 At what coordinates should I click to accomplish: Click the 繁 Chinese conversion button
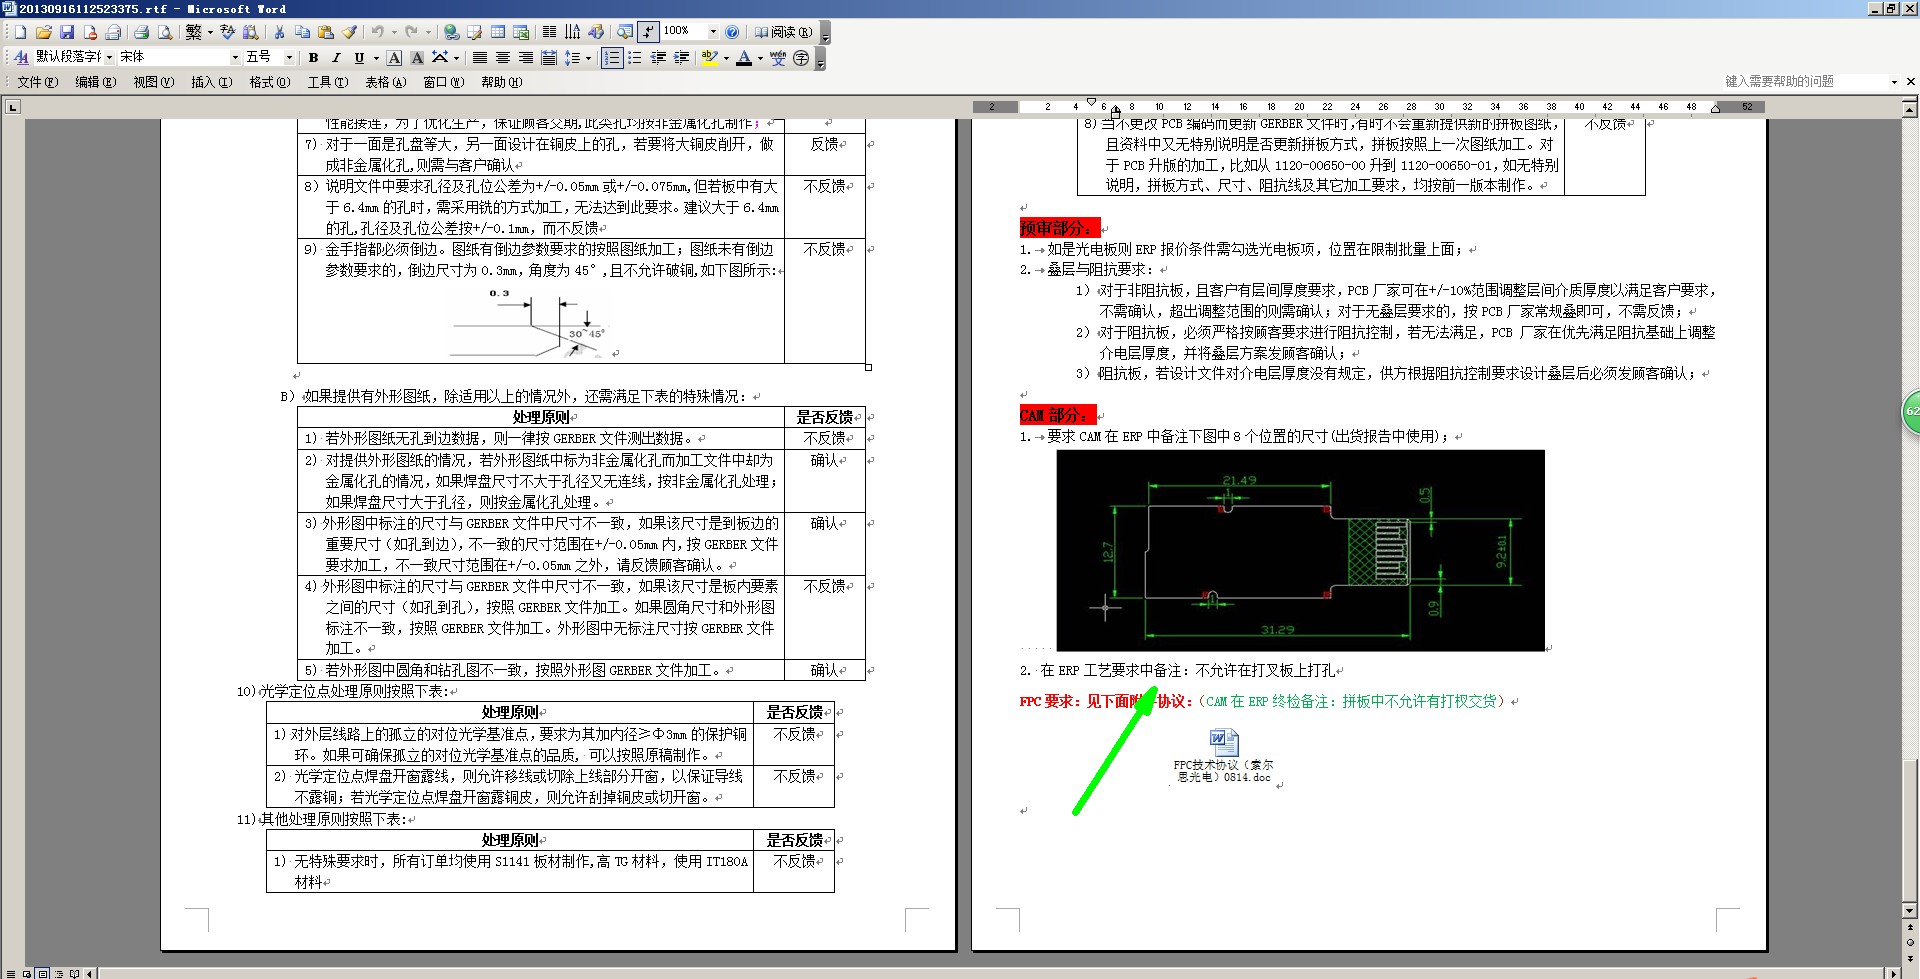(x=193, y=32)
